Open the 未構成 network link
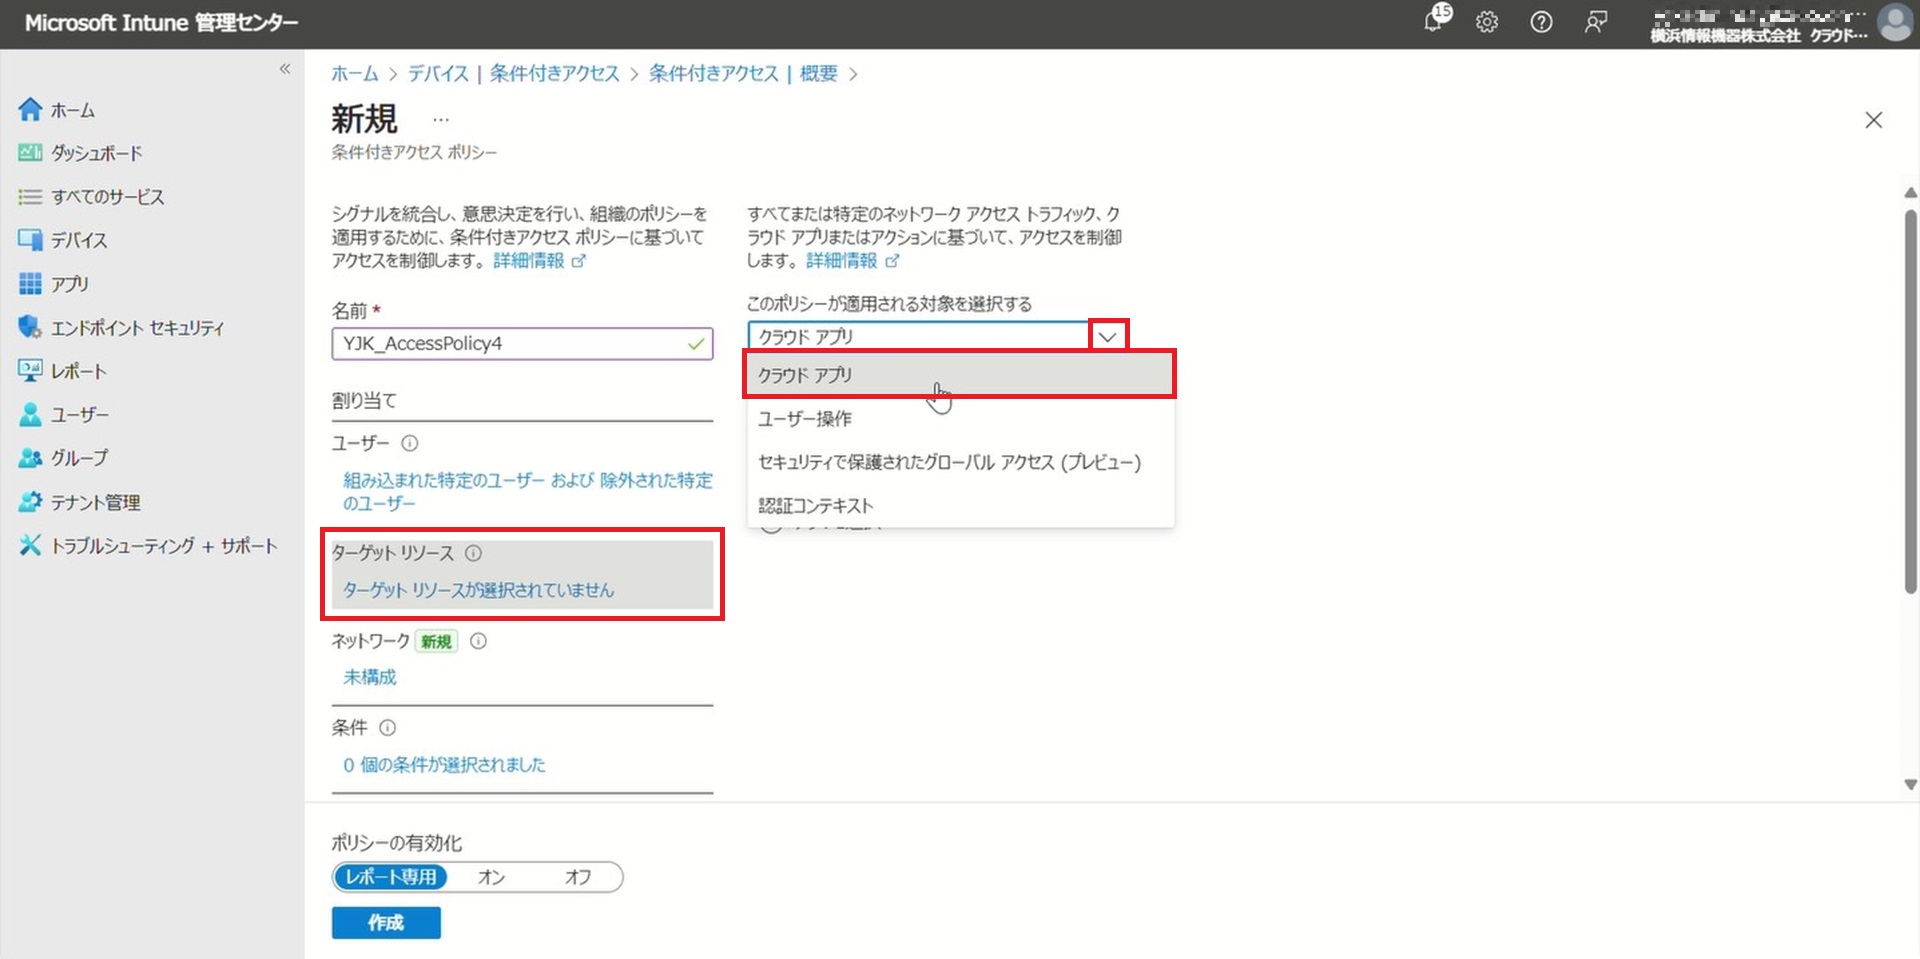The height and width of the screenshot is (959, 1920). [x=370, y=678]
